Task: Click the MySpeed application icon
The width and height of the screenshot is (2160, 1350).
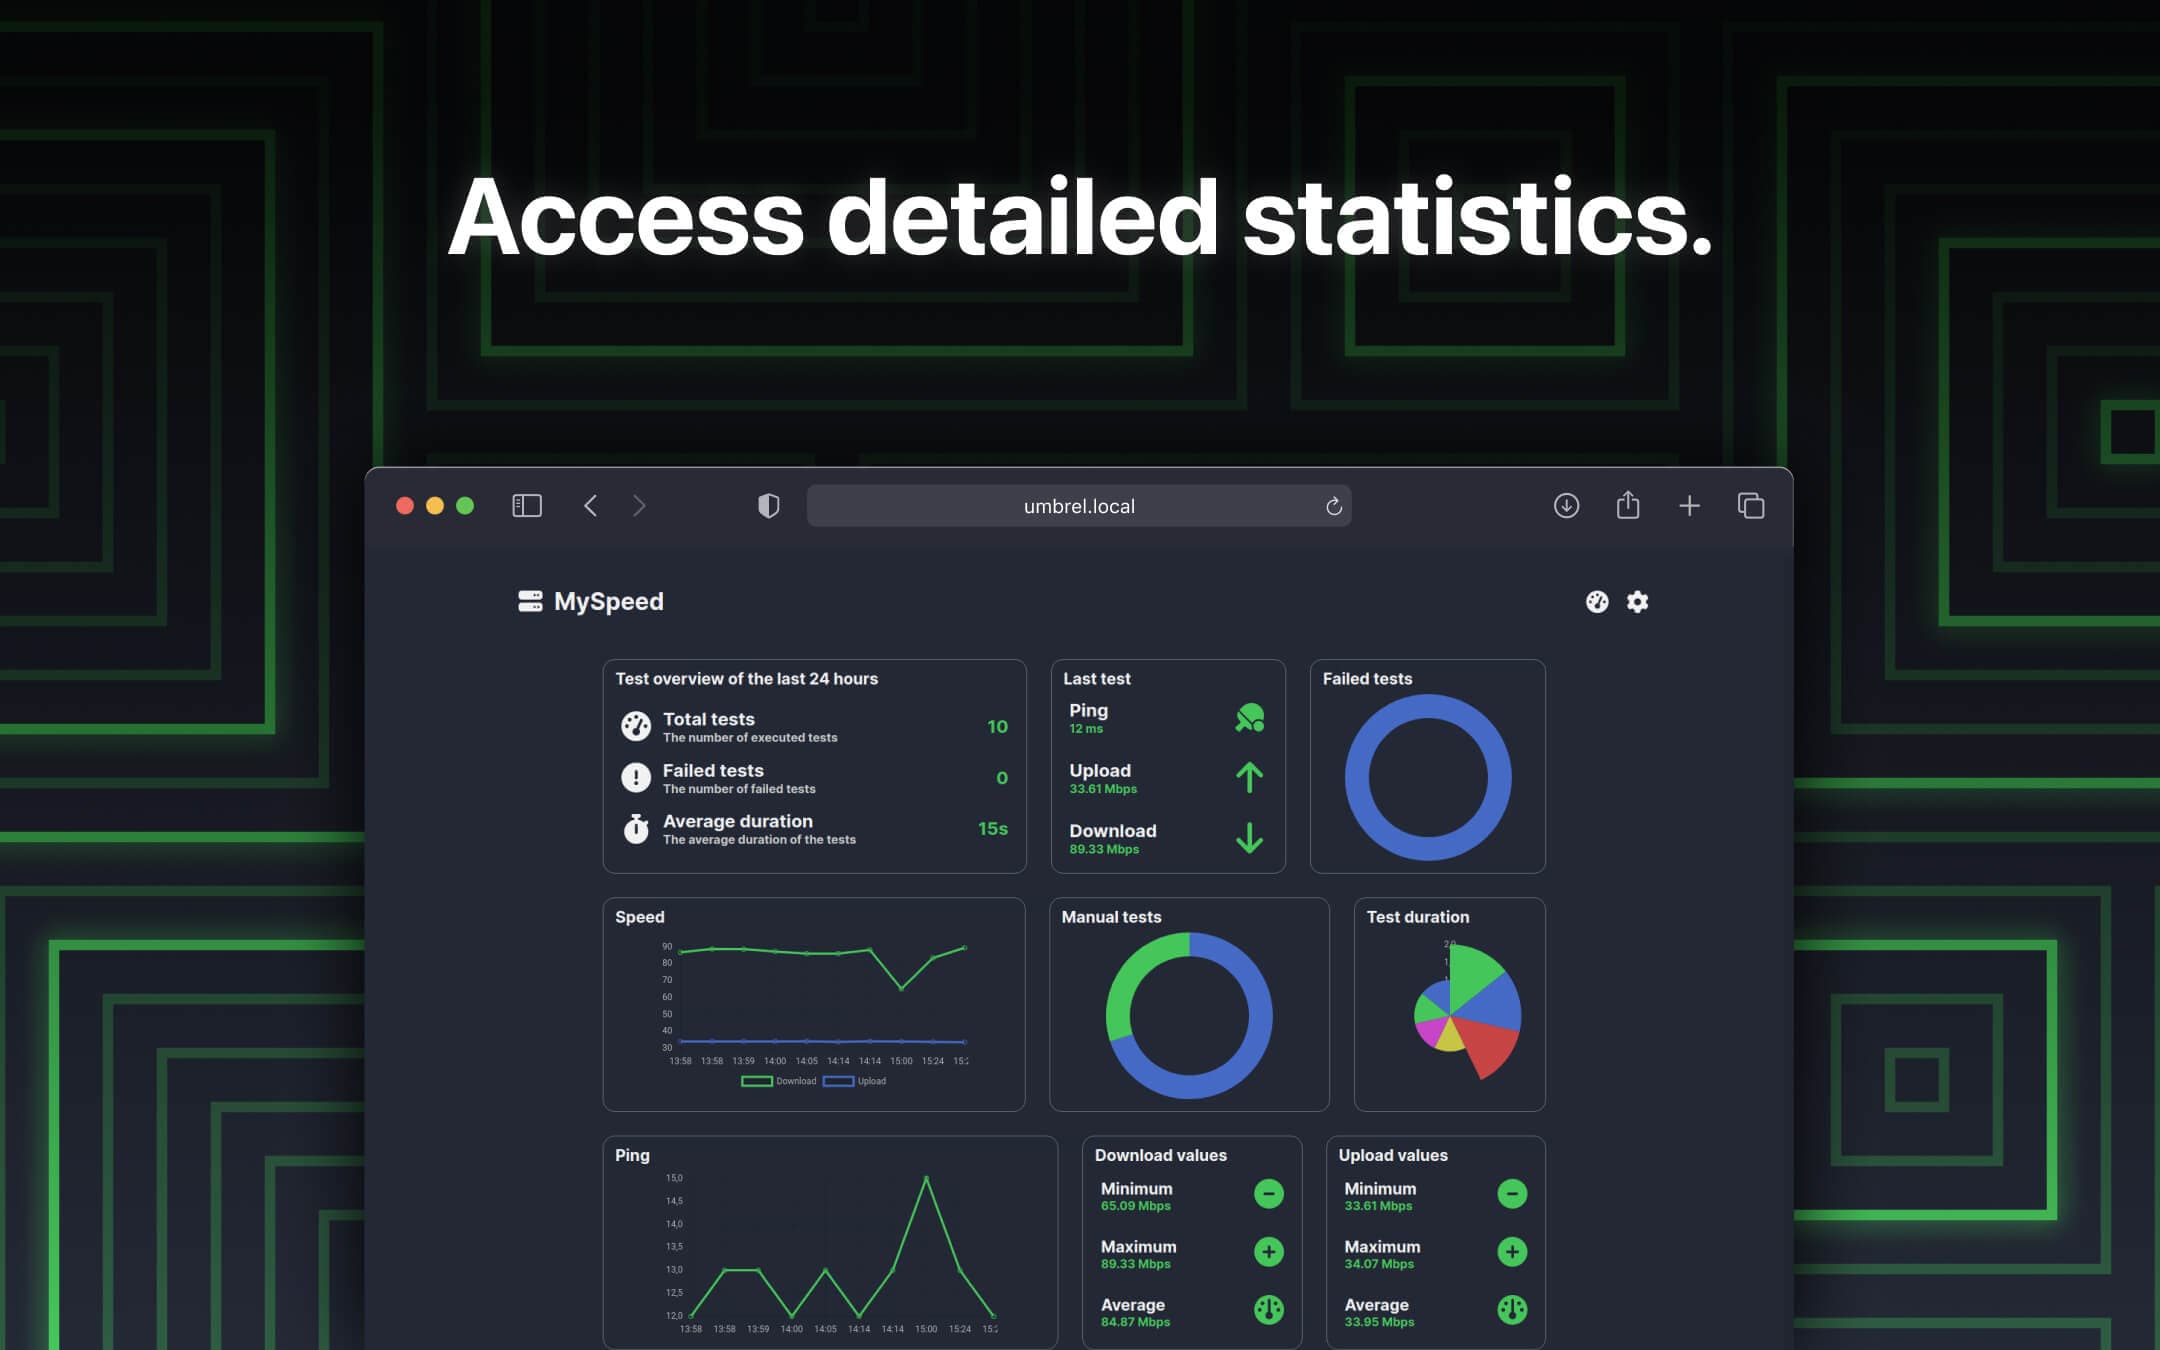Action: coord(529,603)
